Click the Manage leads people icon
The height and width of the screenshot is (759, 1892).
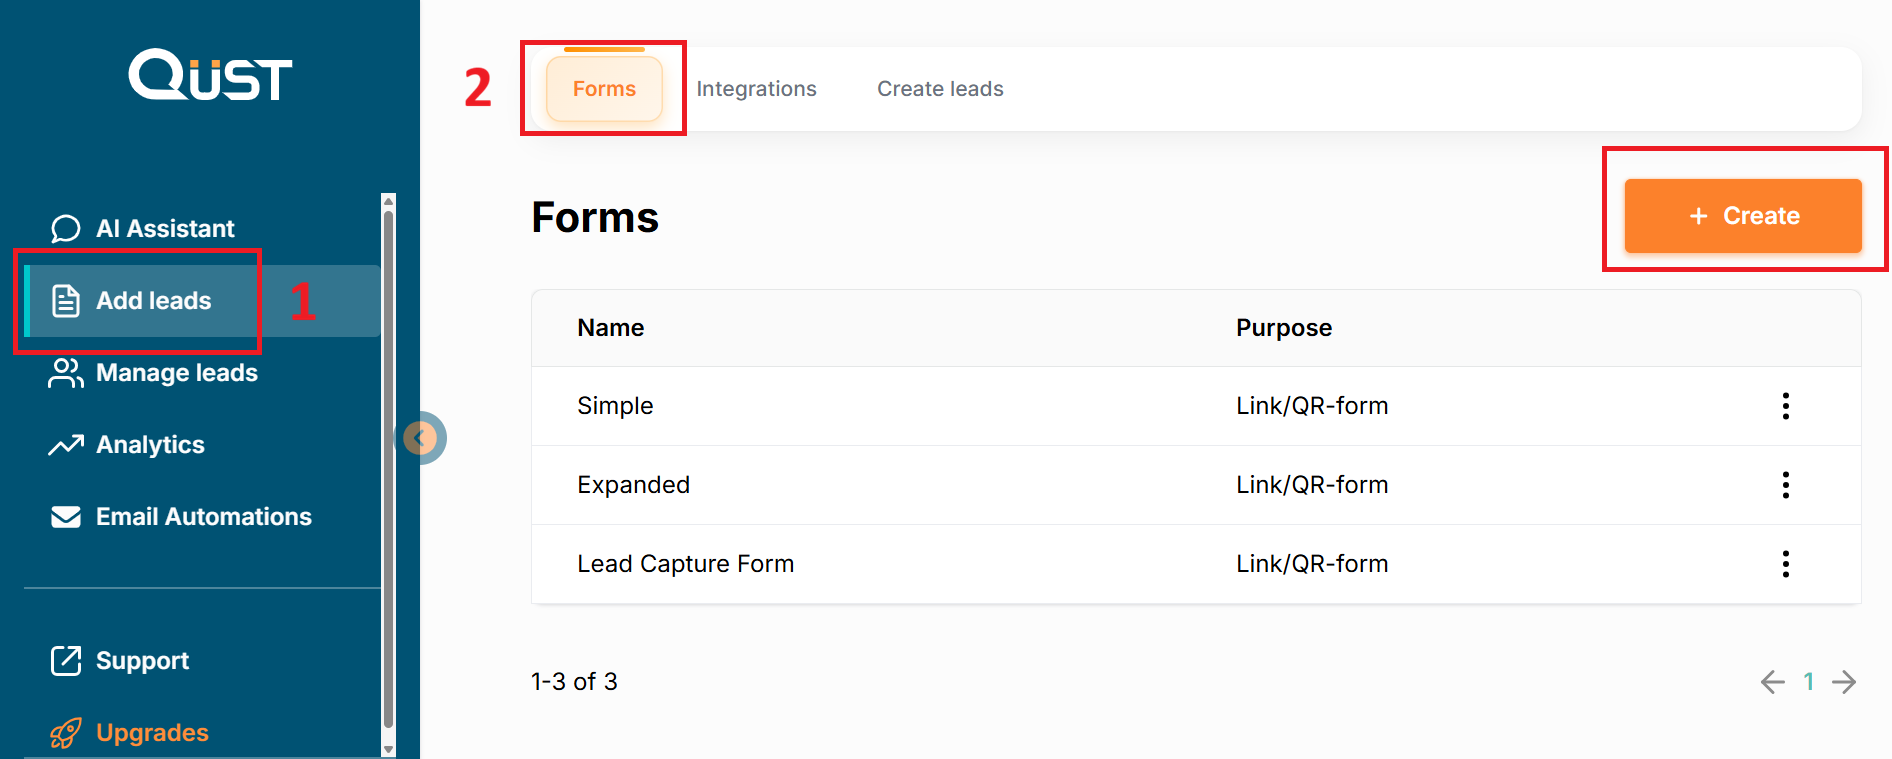coord(66,373)
